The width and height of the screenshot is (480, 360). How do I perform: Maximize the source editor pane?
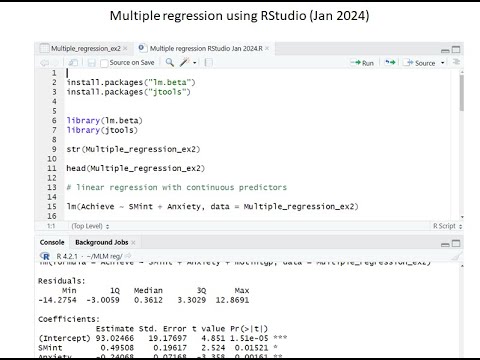(456, 50)
